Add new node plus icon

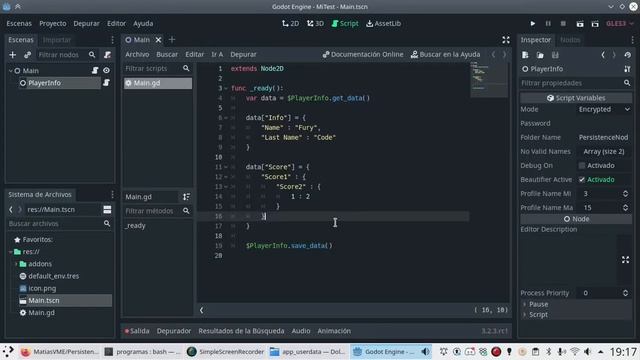pos(13,55)
